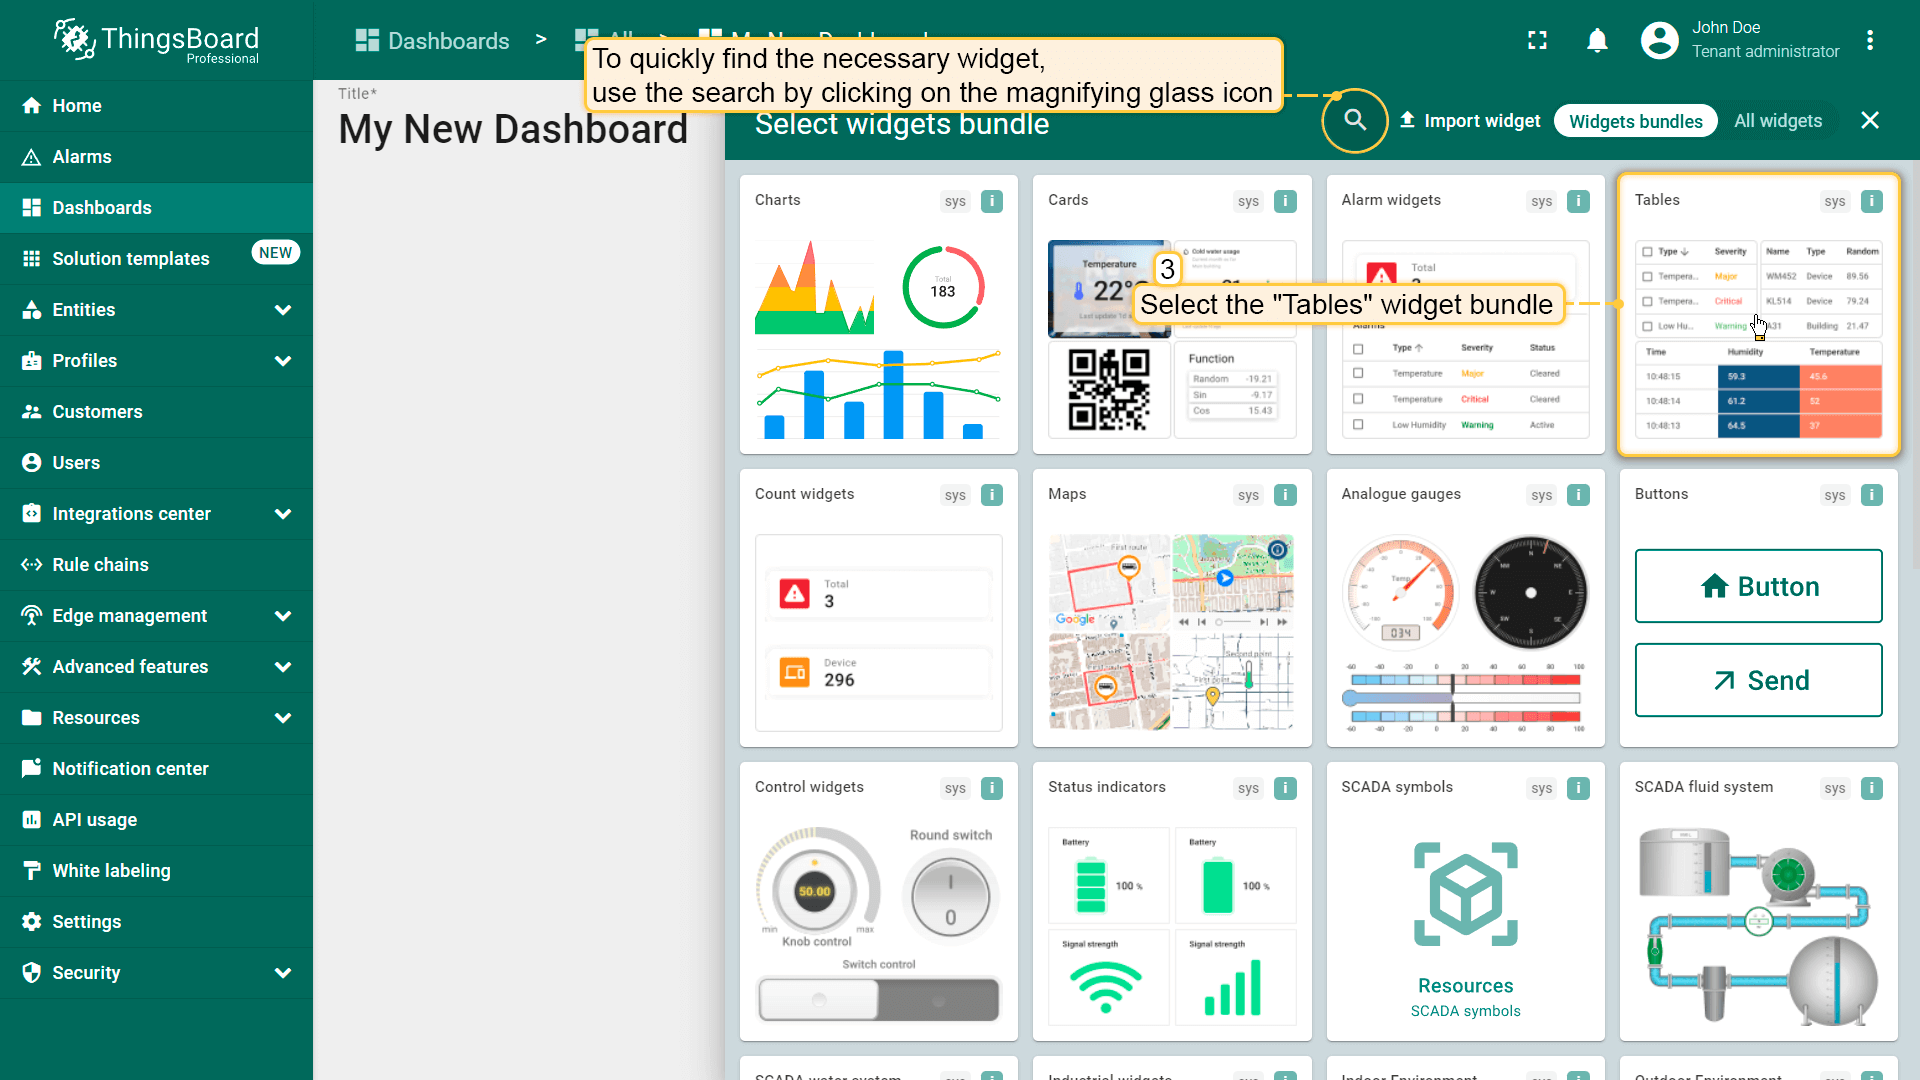Expand the Integrations center section
The image size is (1920, 1080).
point(283,514)
